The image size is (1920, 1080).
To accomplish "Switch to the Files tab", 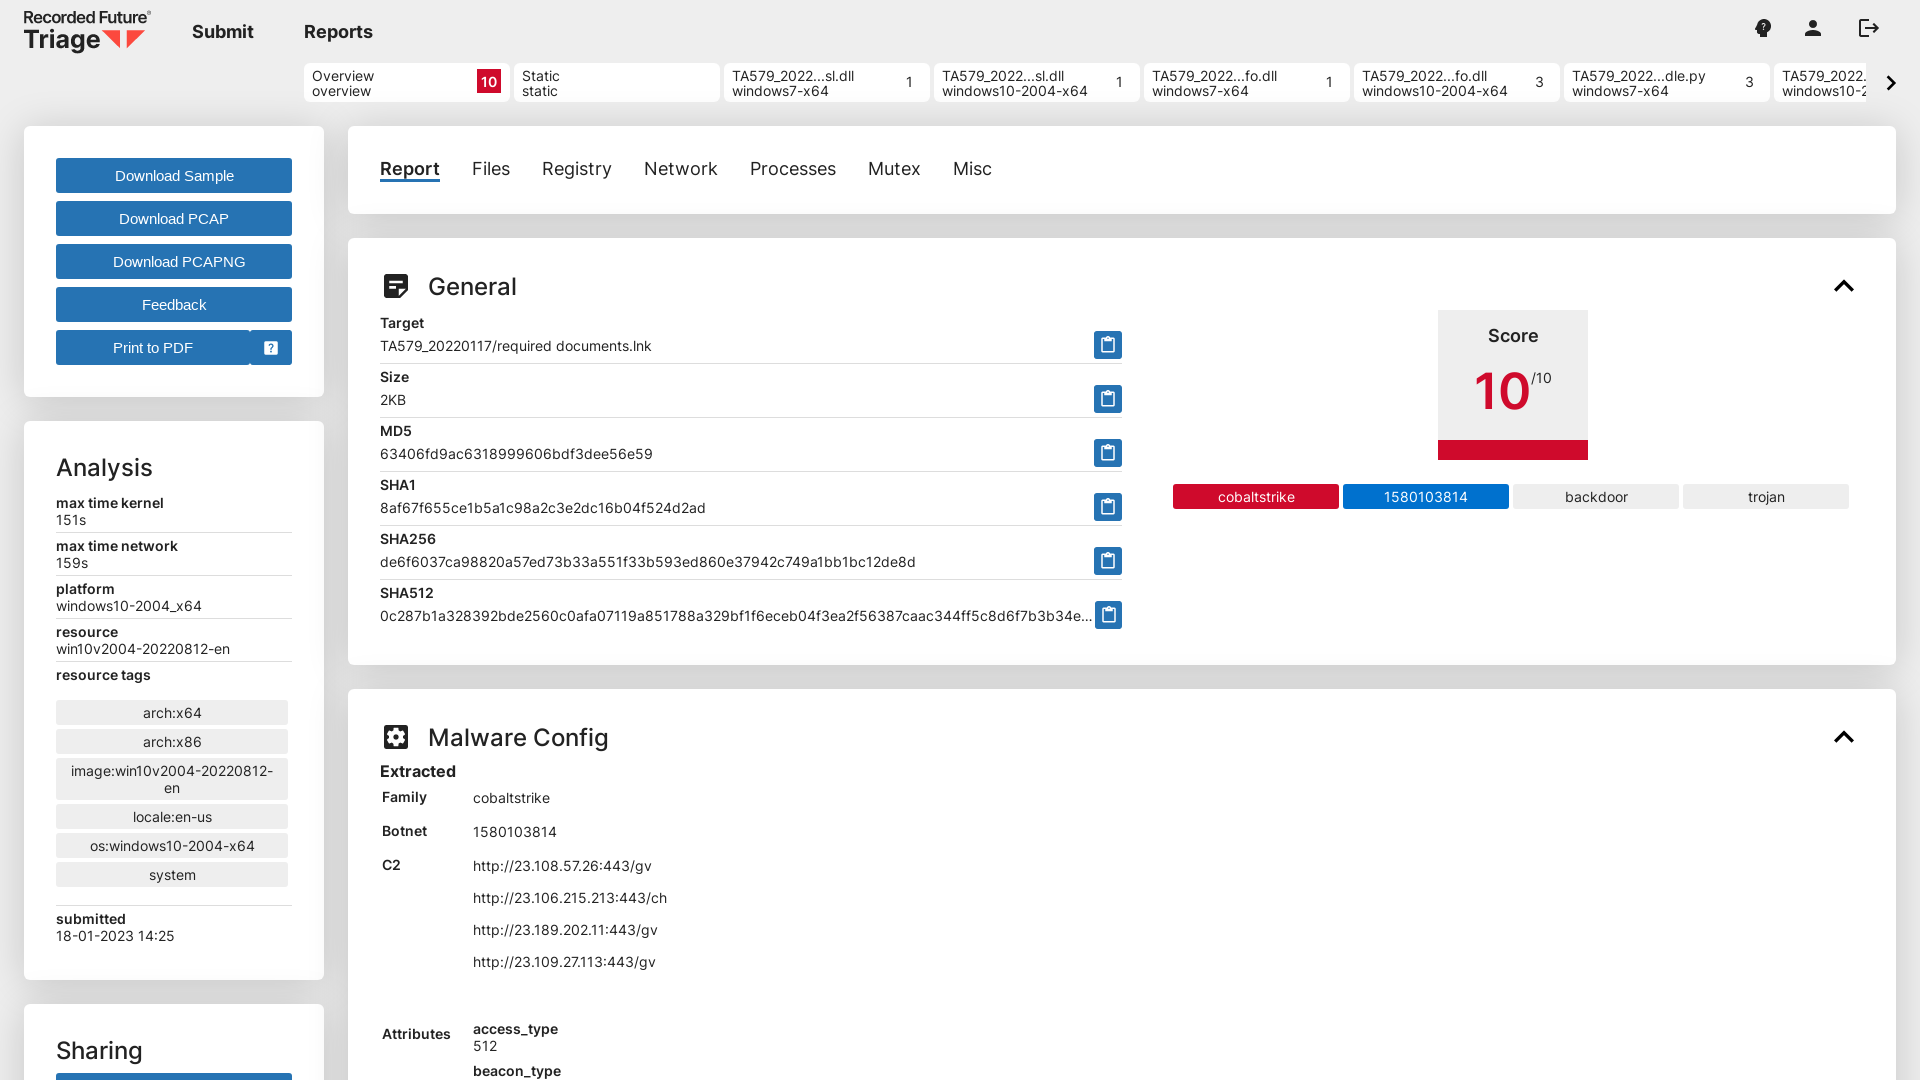I will [491, 169].
